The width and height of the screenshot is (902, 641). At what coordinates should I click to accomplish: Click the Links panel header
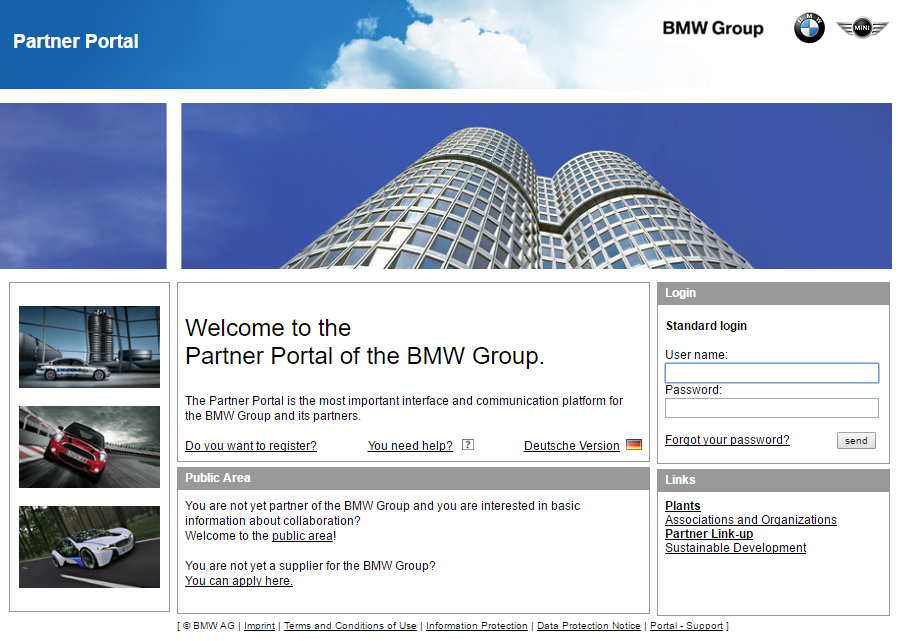point(773,480)
